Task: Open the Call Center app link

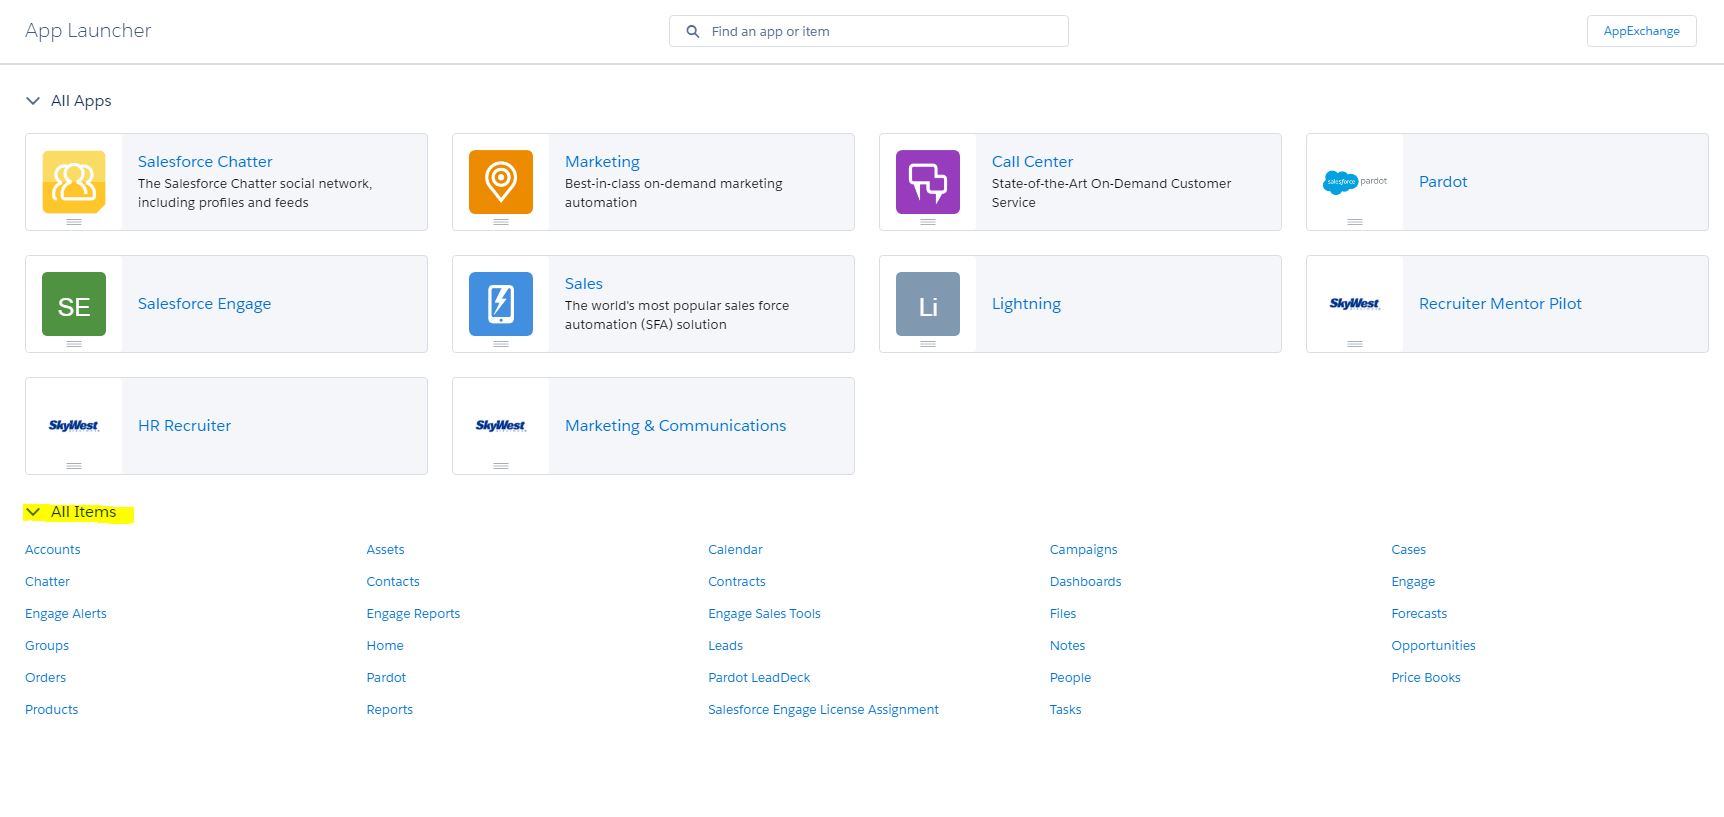Action: pos(1032,161)
